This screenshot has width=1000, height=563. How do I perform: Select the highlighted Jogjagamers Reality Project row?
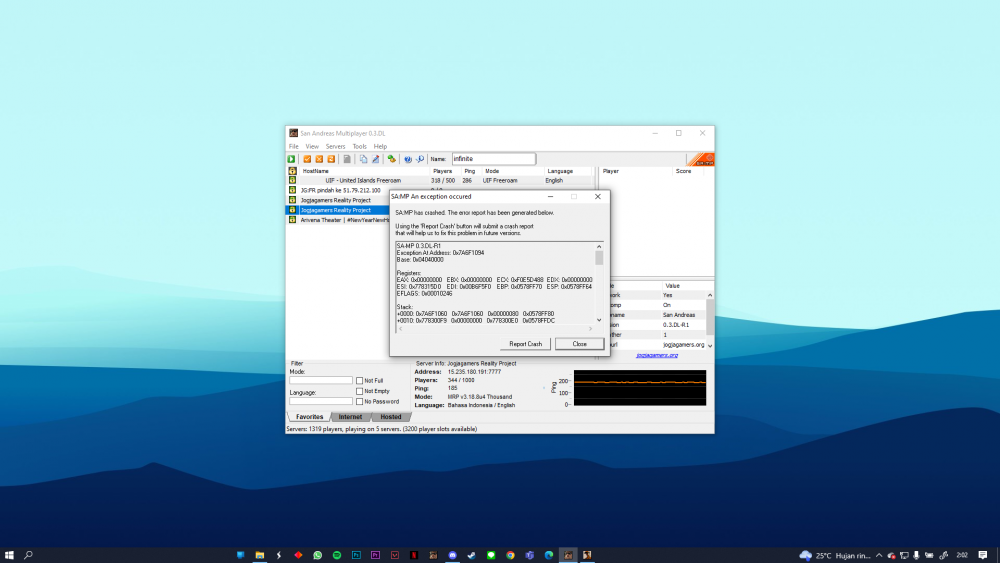coord(338,210)
